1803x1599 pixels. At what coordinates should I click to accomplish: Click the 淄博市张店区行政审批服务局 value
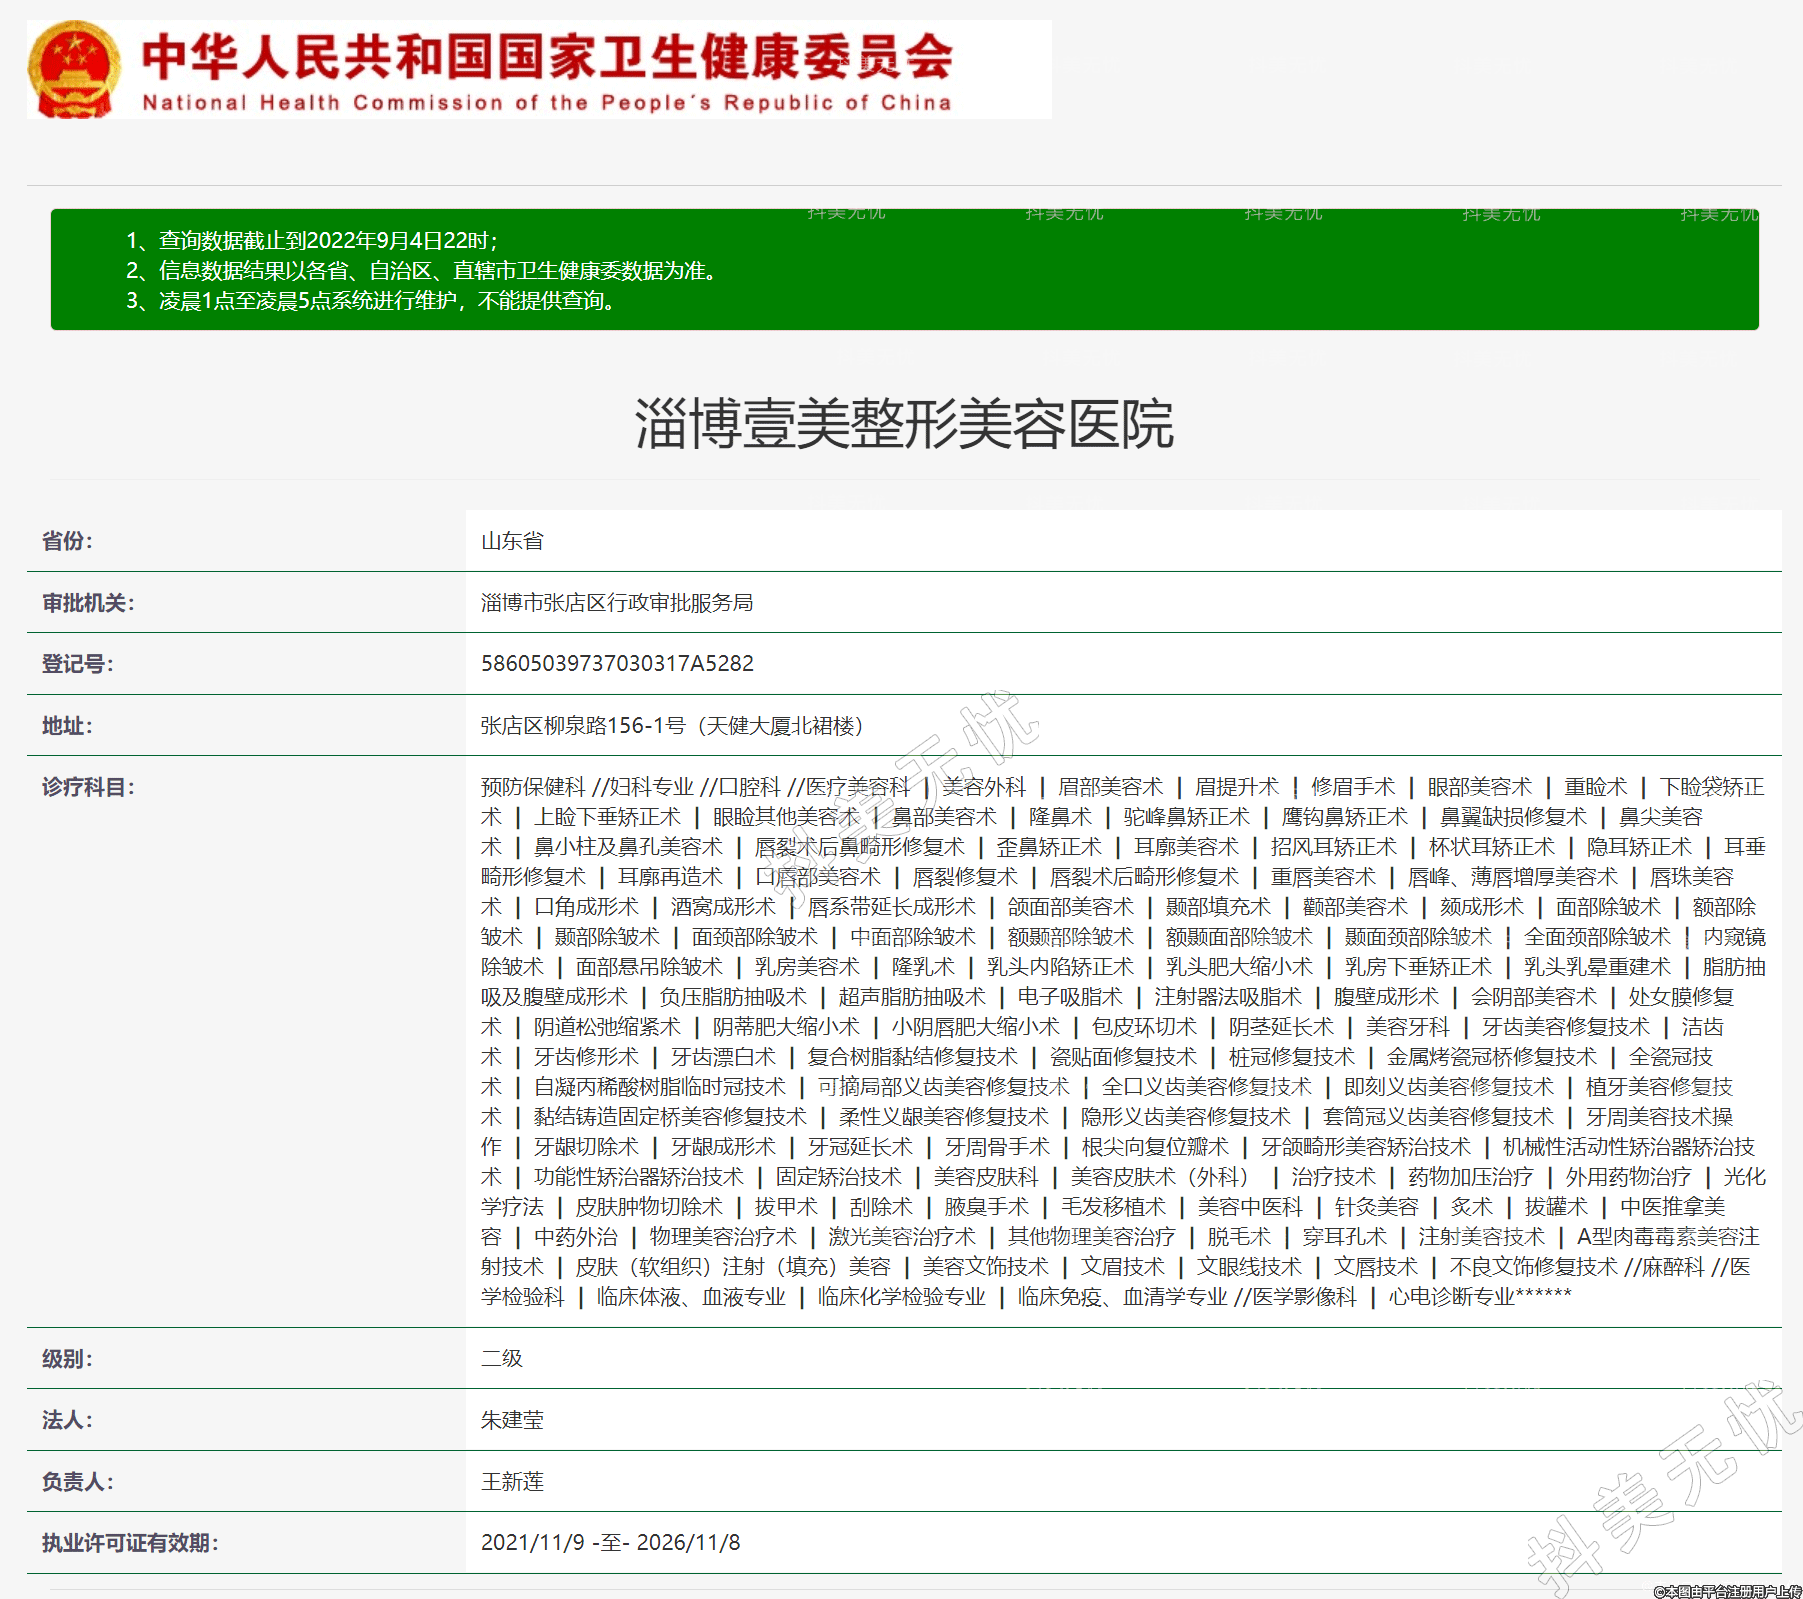point(617,603)
